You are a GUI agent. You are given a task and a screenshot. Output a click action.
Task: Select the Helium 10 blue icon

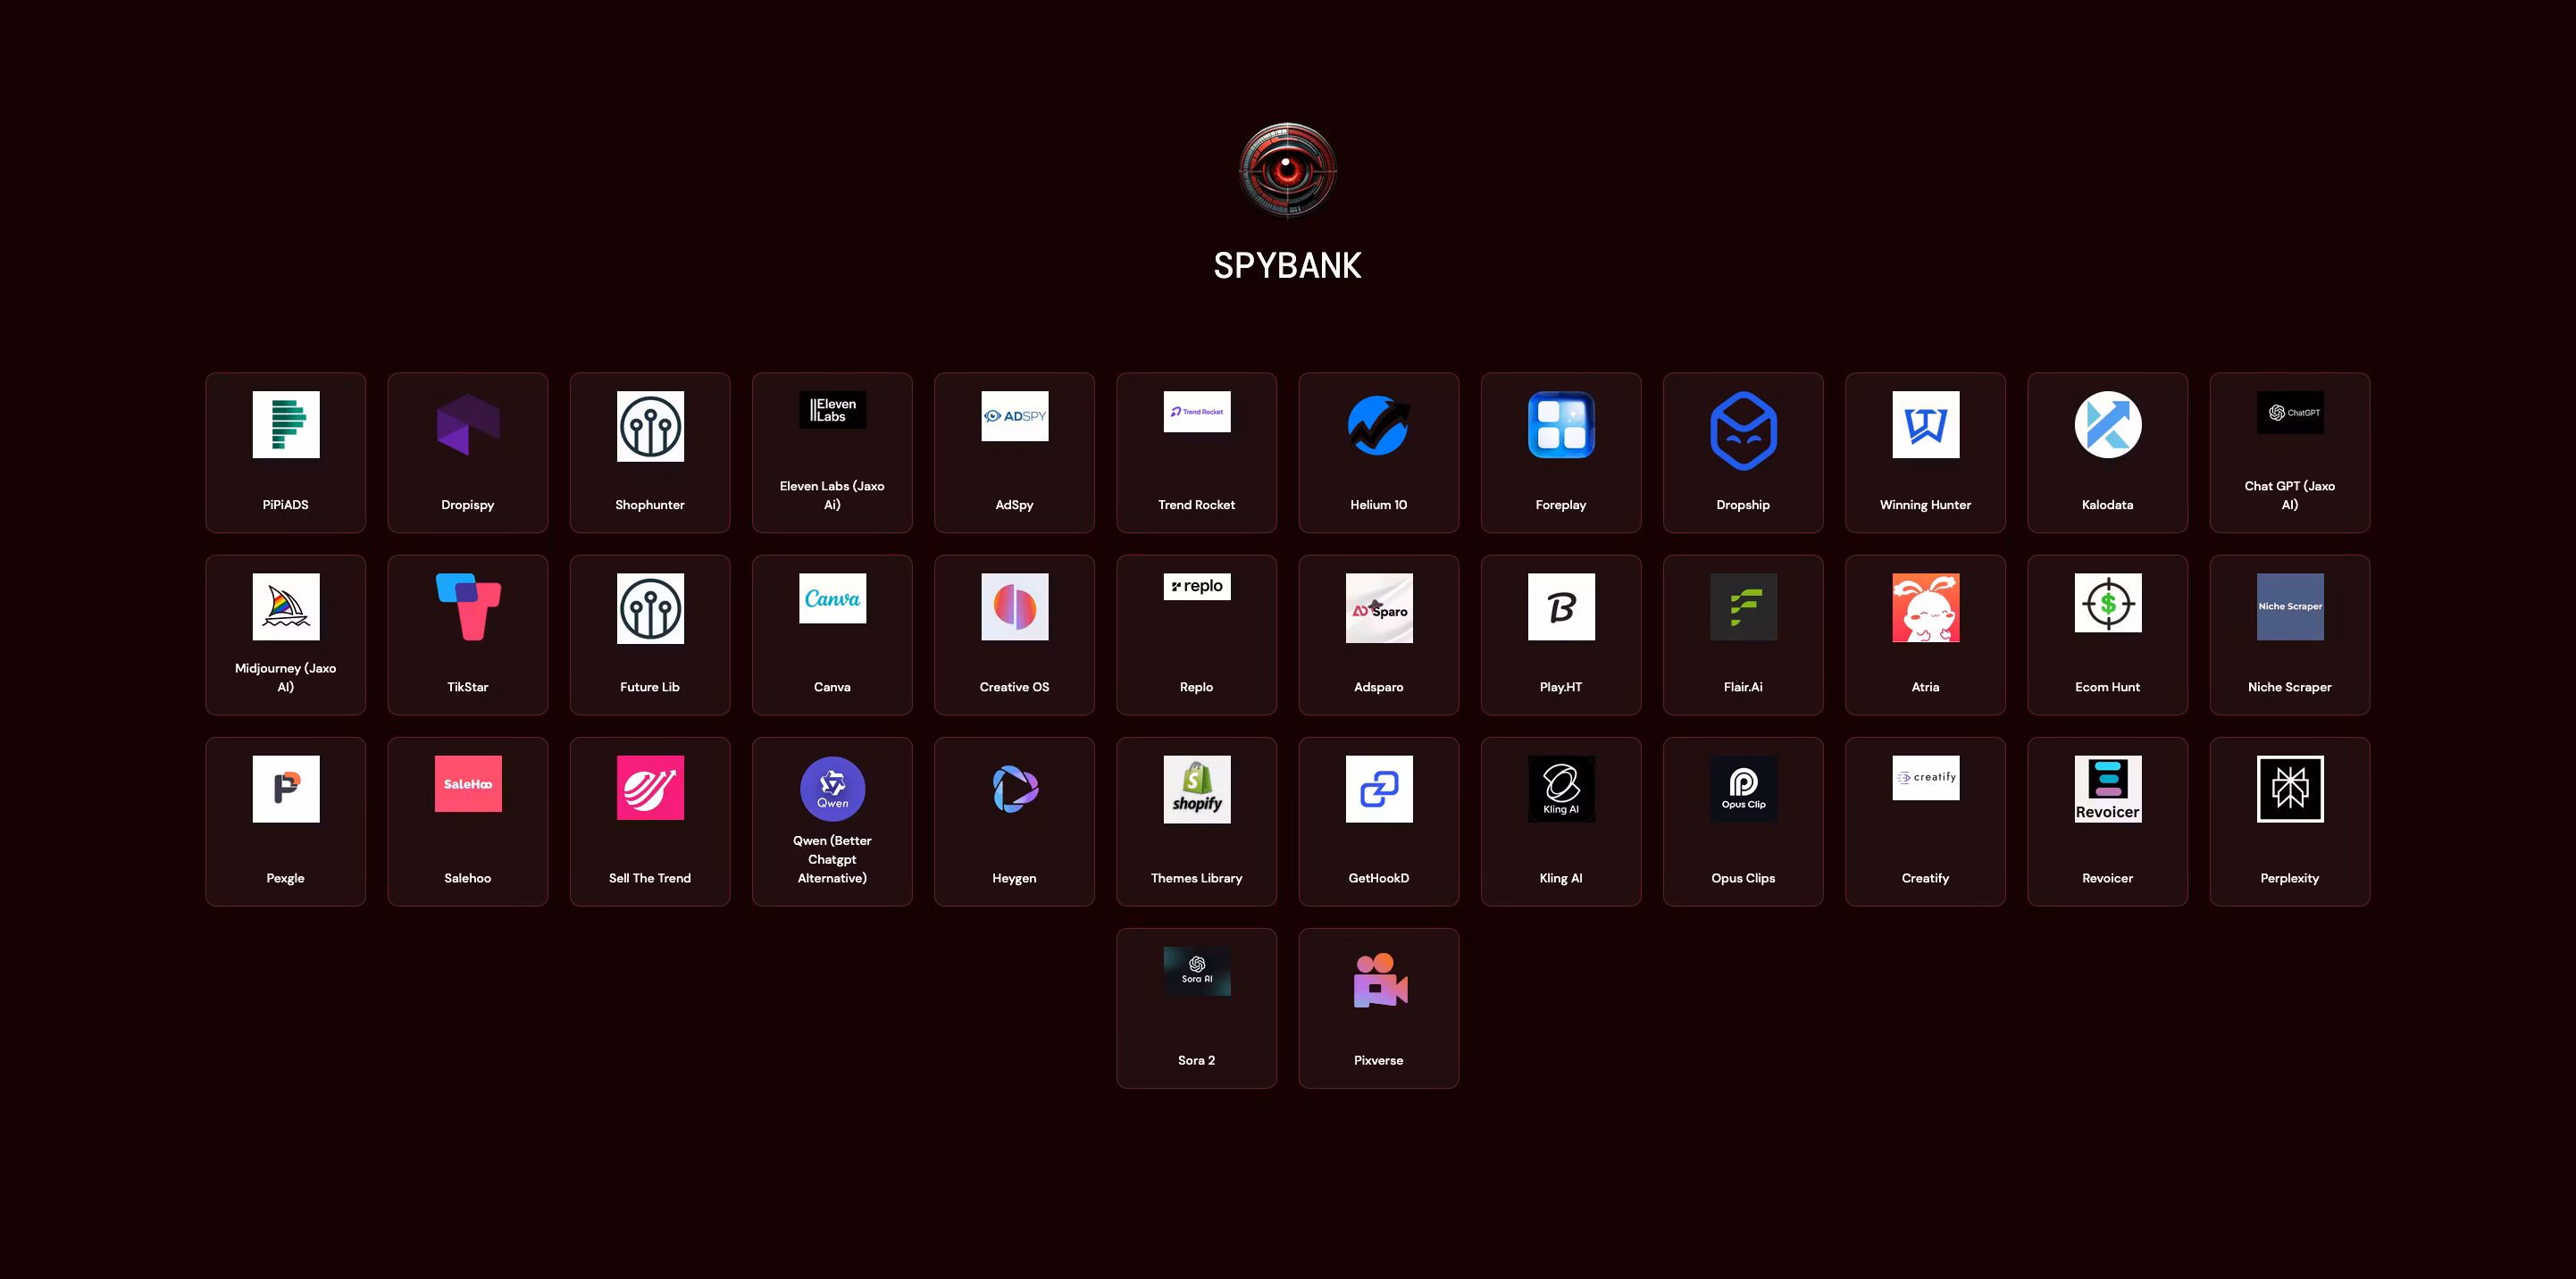(x=1378, y=425)
